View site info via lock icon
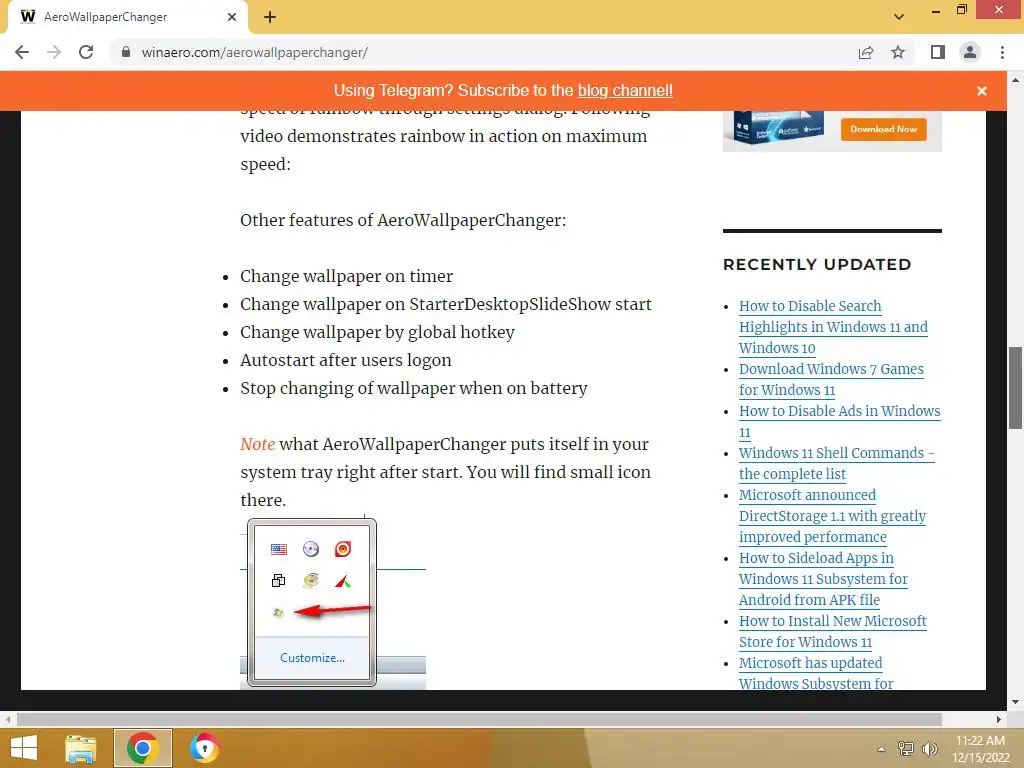This screenshot has width=1024, height=768. tap(126, 52)
